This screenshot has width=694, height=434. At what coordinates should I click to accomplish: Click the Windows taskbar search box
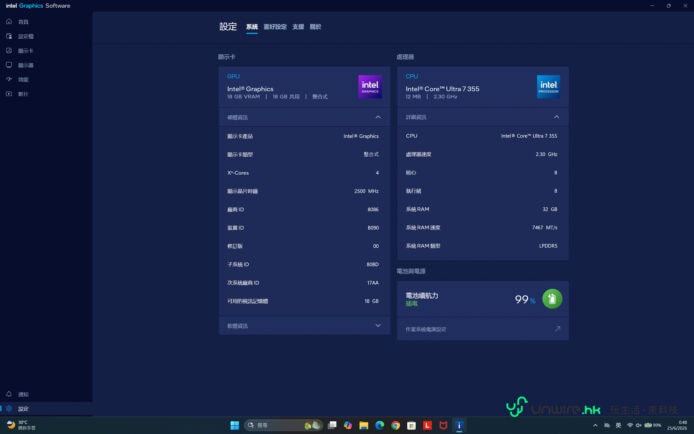(282, 425)
